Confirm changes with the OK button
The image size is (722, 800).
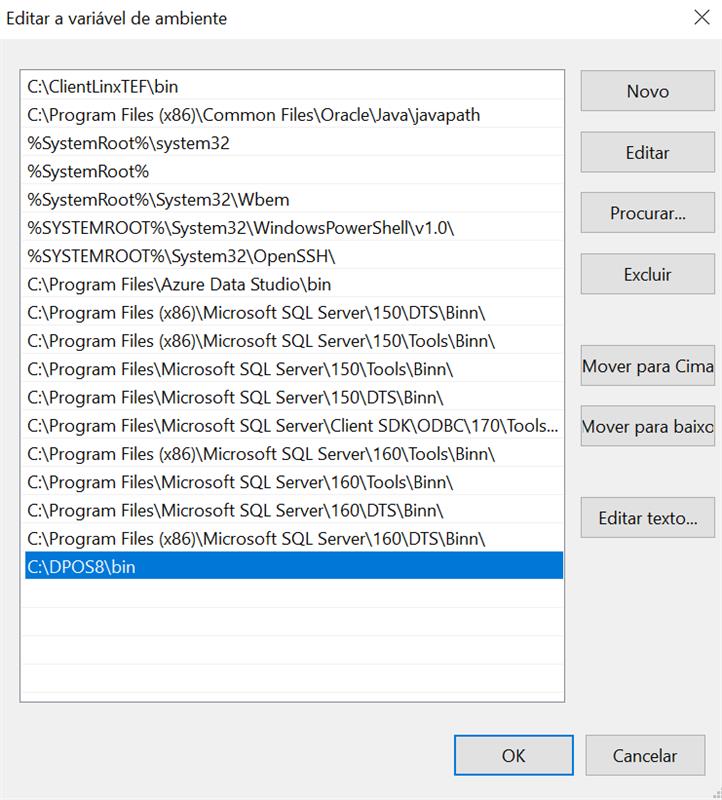pyautogui.click(x=513, y=756)
